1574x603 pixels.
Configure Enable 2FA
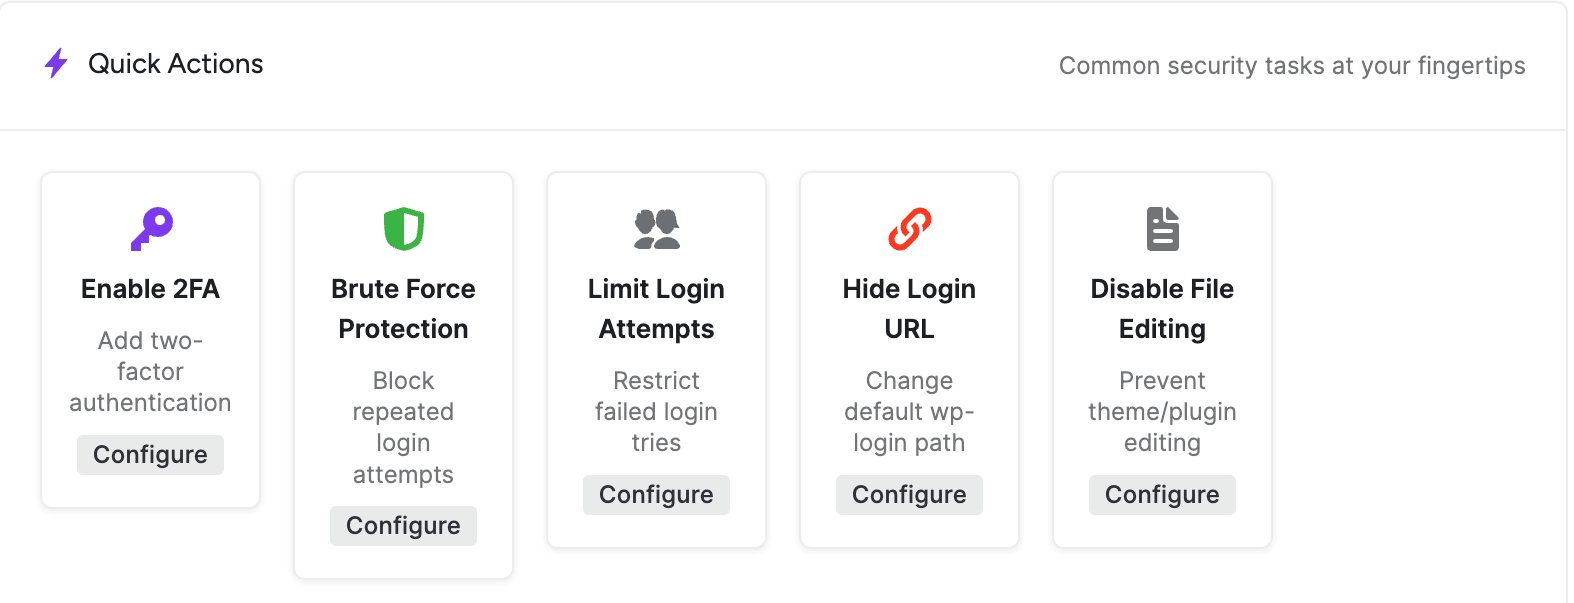click(150, 455)
